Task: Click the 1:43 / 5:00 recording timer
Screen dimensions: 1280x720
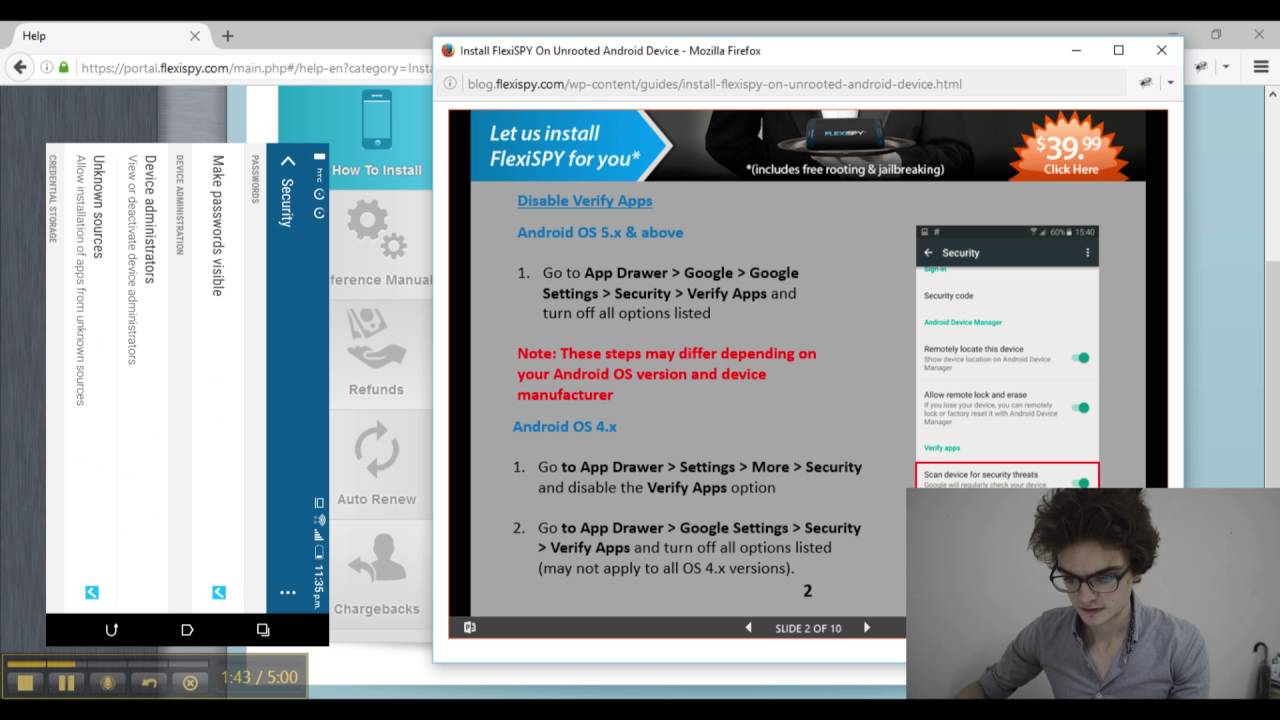Action: tap(260, 677)
